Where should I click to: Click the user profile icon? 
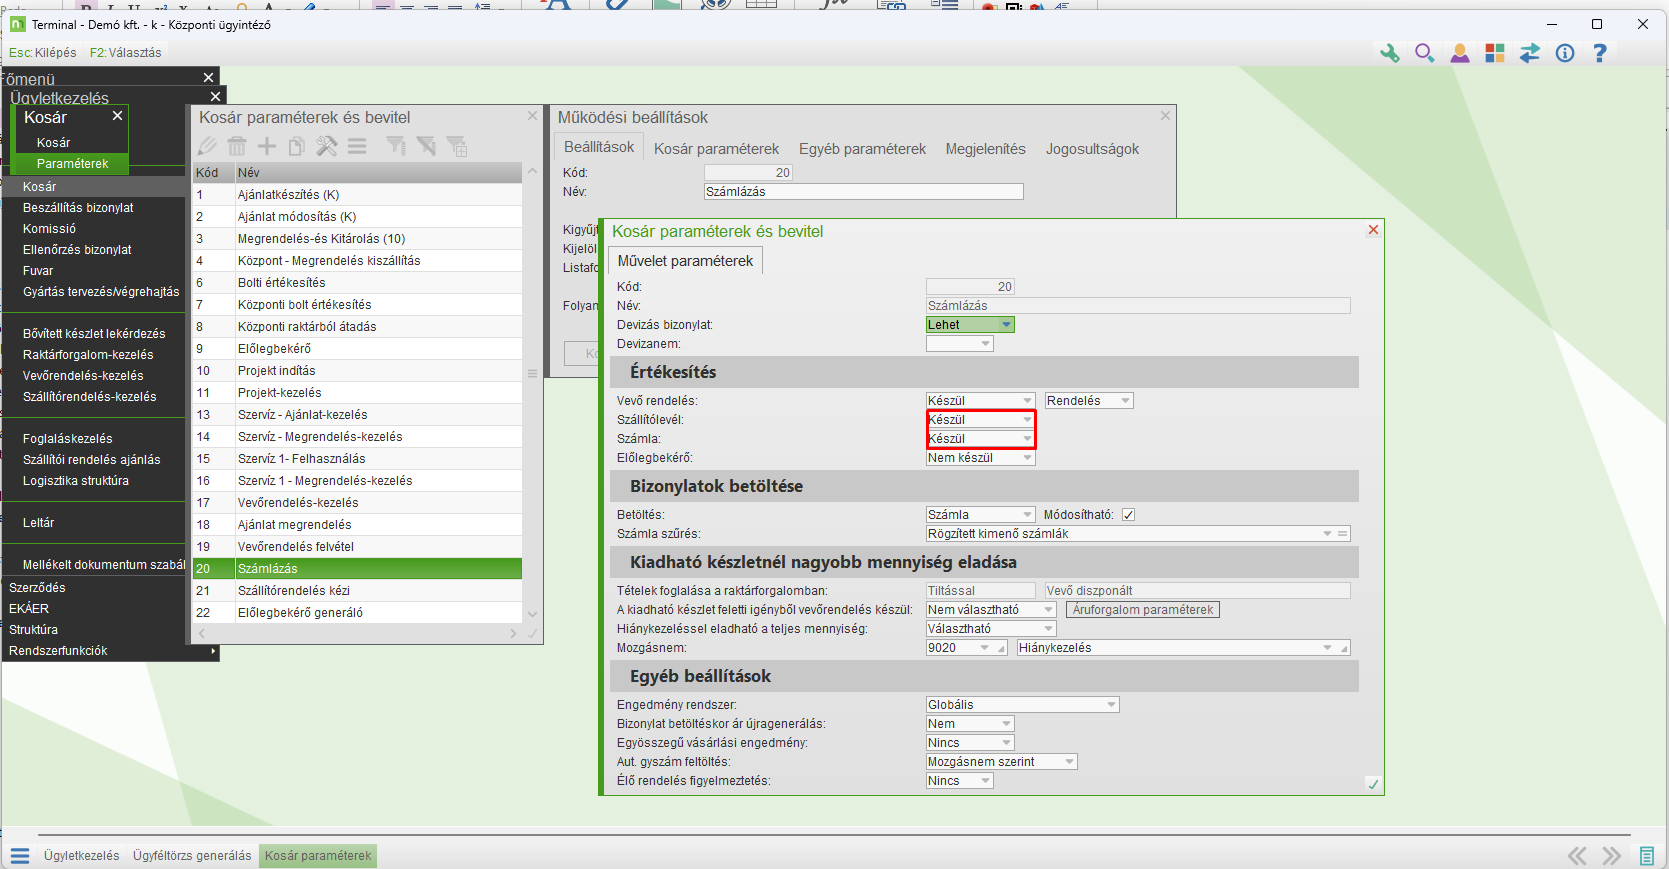click(x=1460, y=54)
